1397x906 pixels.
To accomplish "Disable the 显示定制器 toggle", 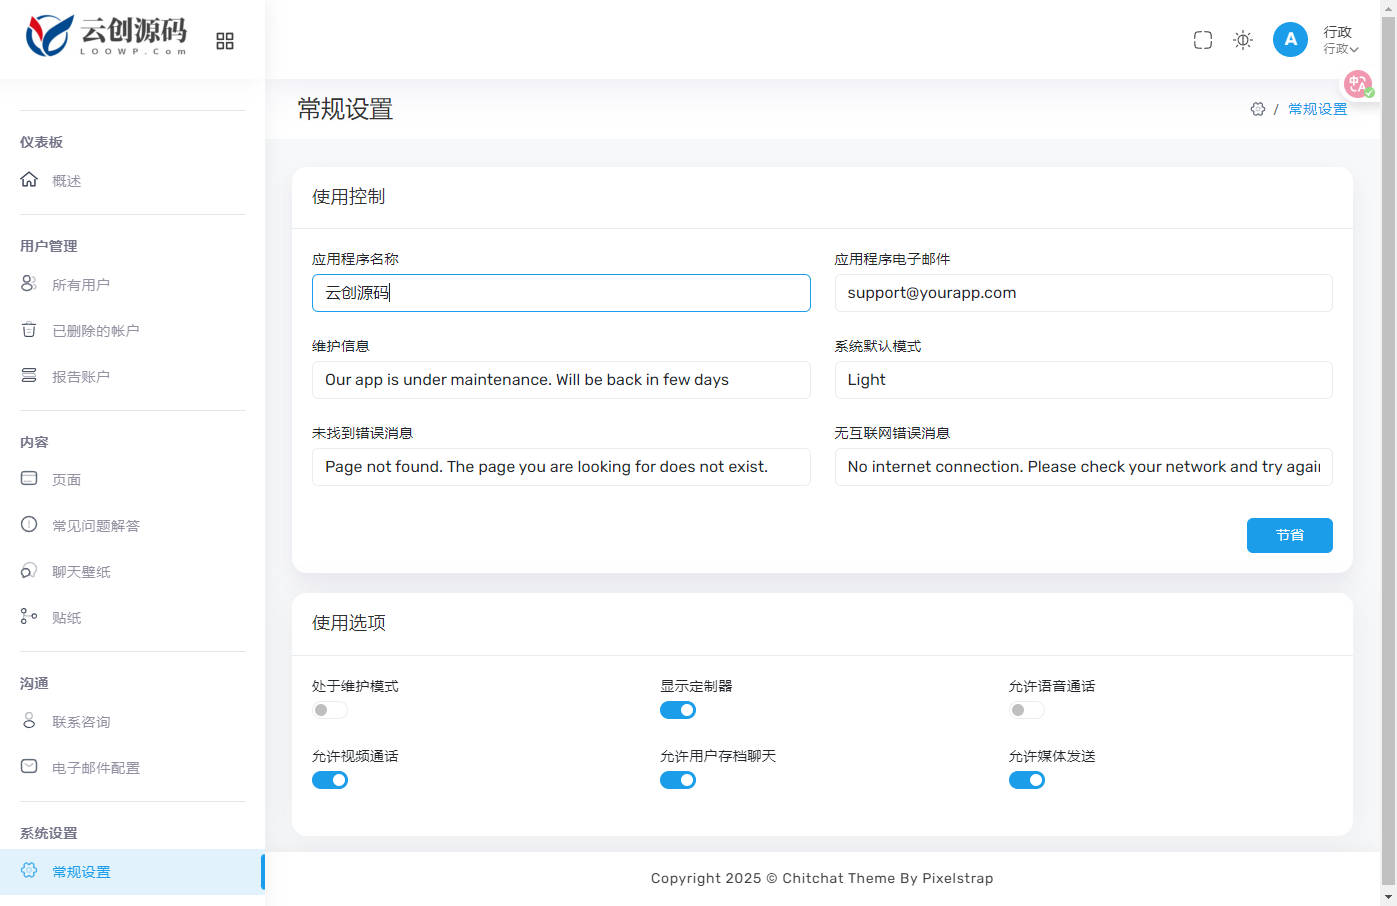I will coord(678,710).
